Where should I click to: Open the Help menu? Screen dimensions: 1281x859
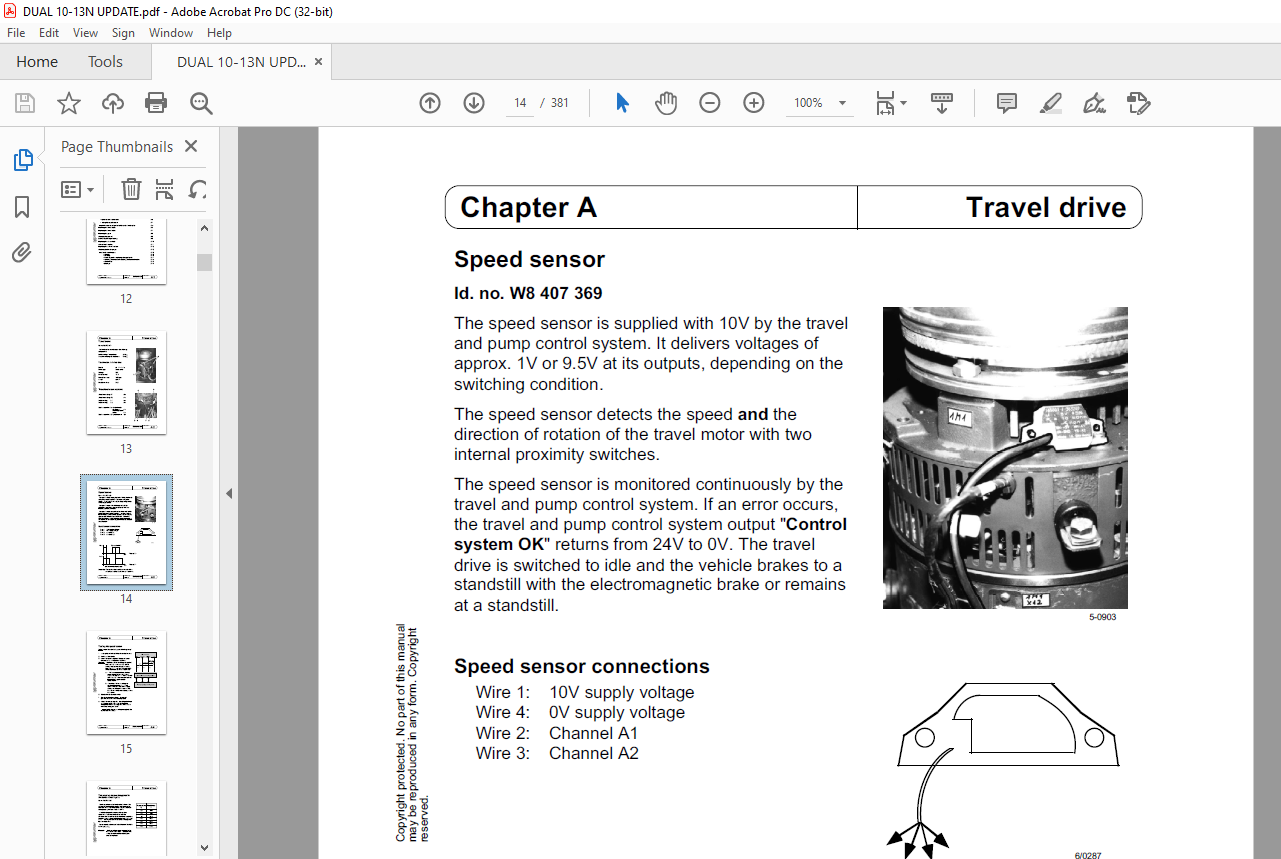click(219, 33)
